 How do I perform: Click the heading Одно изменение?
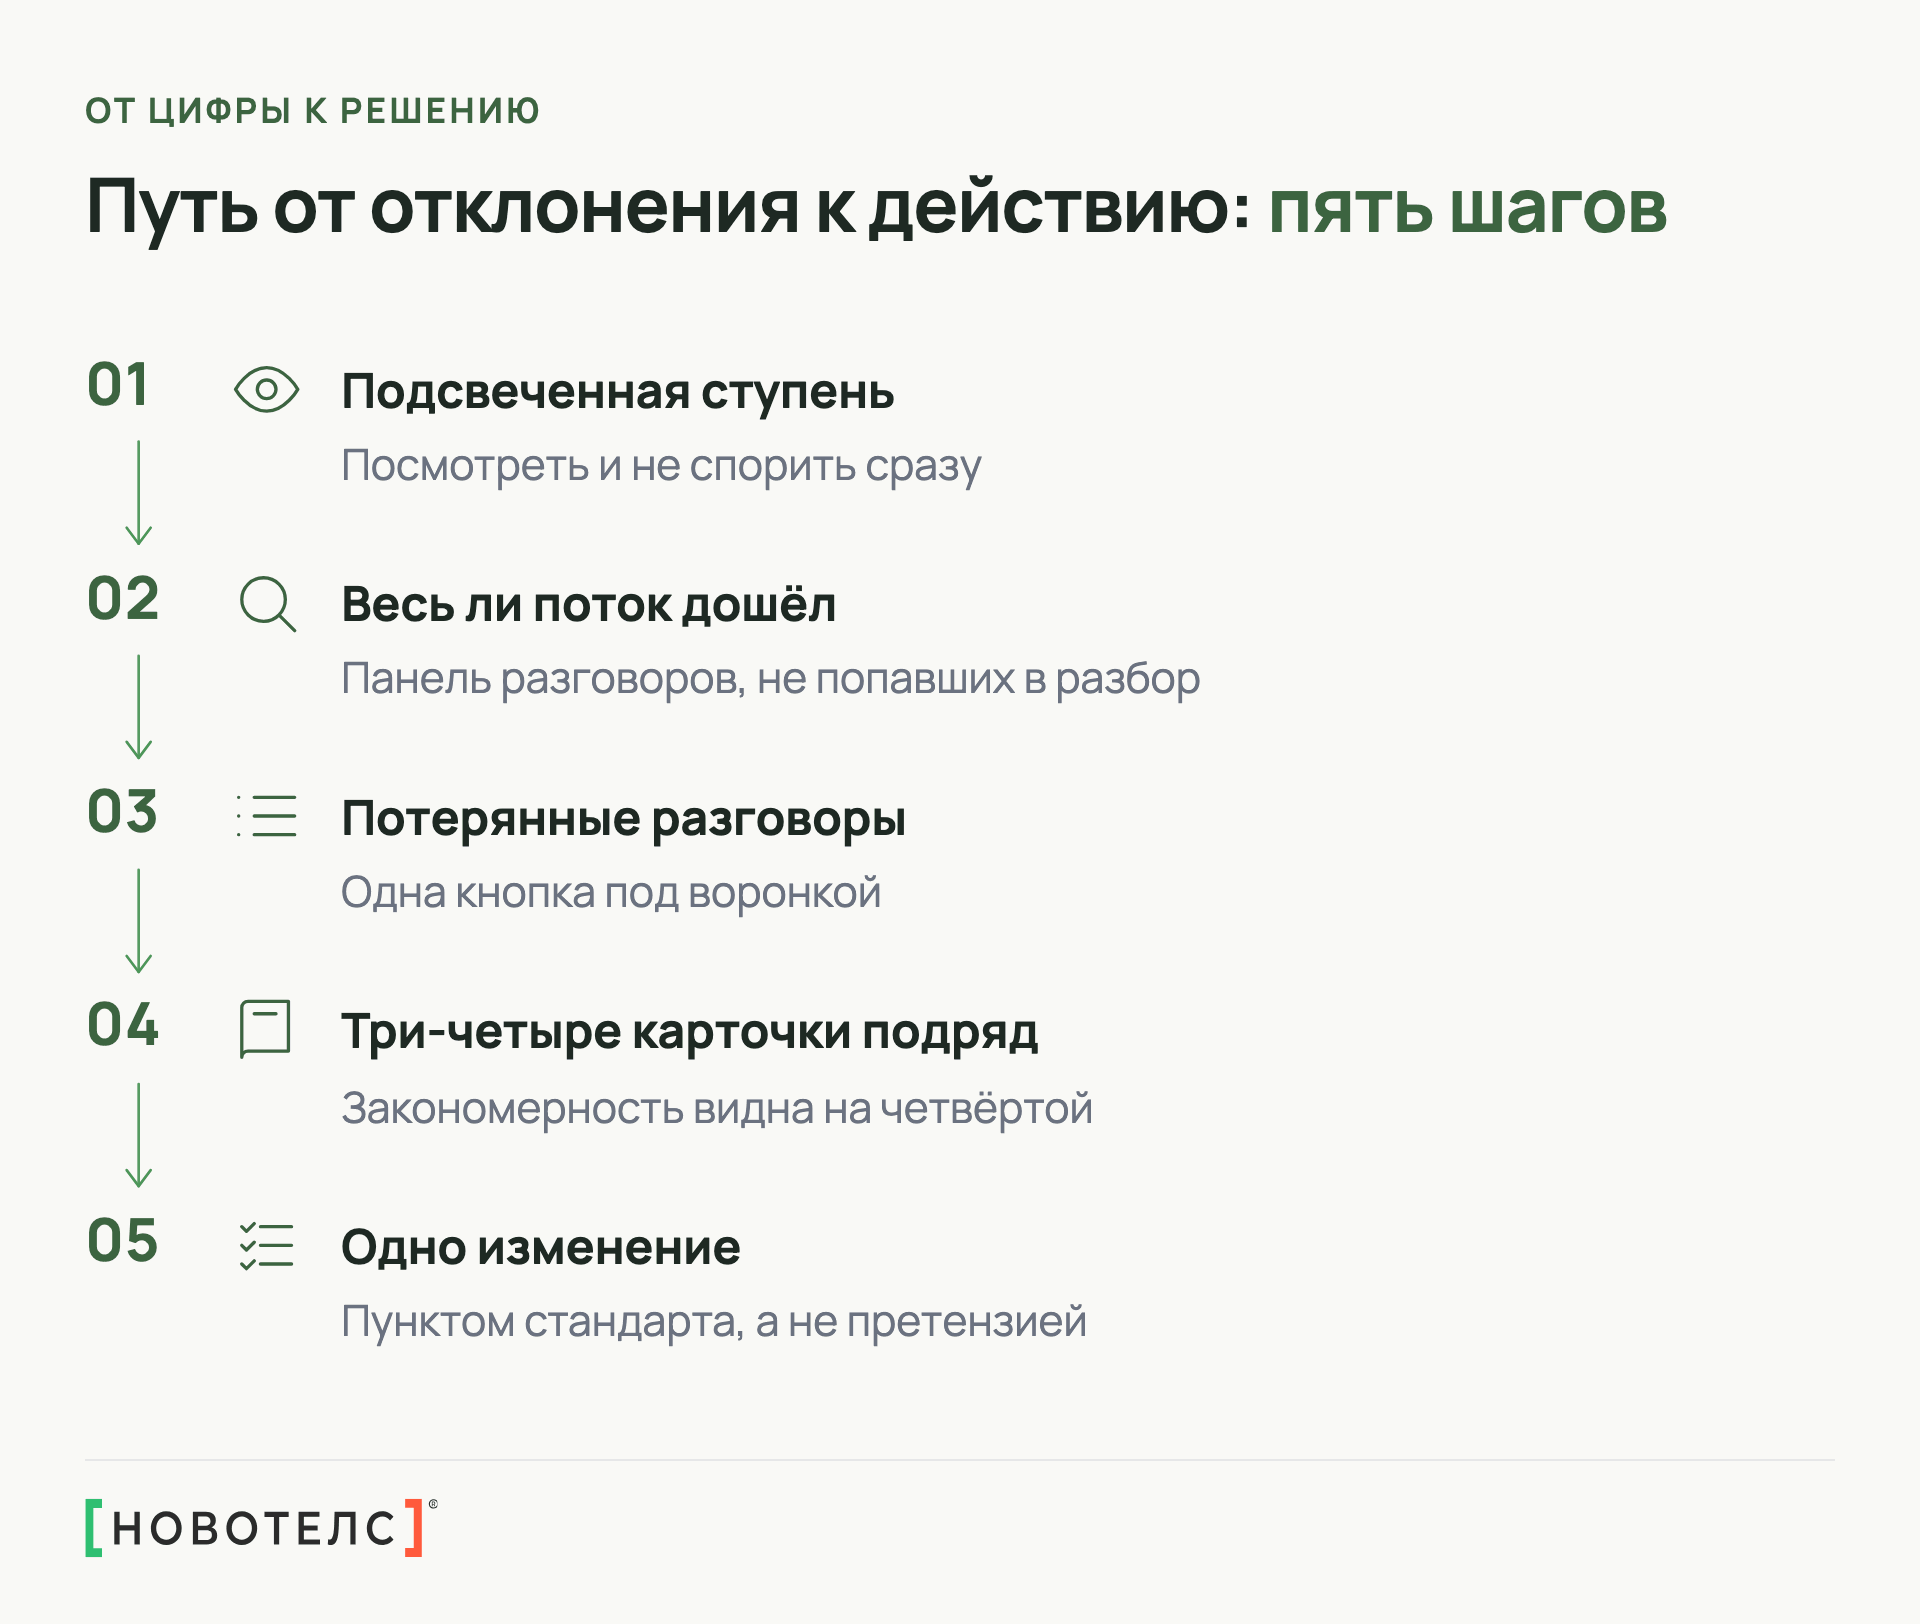coord(541,1248)
